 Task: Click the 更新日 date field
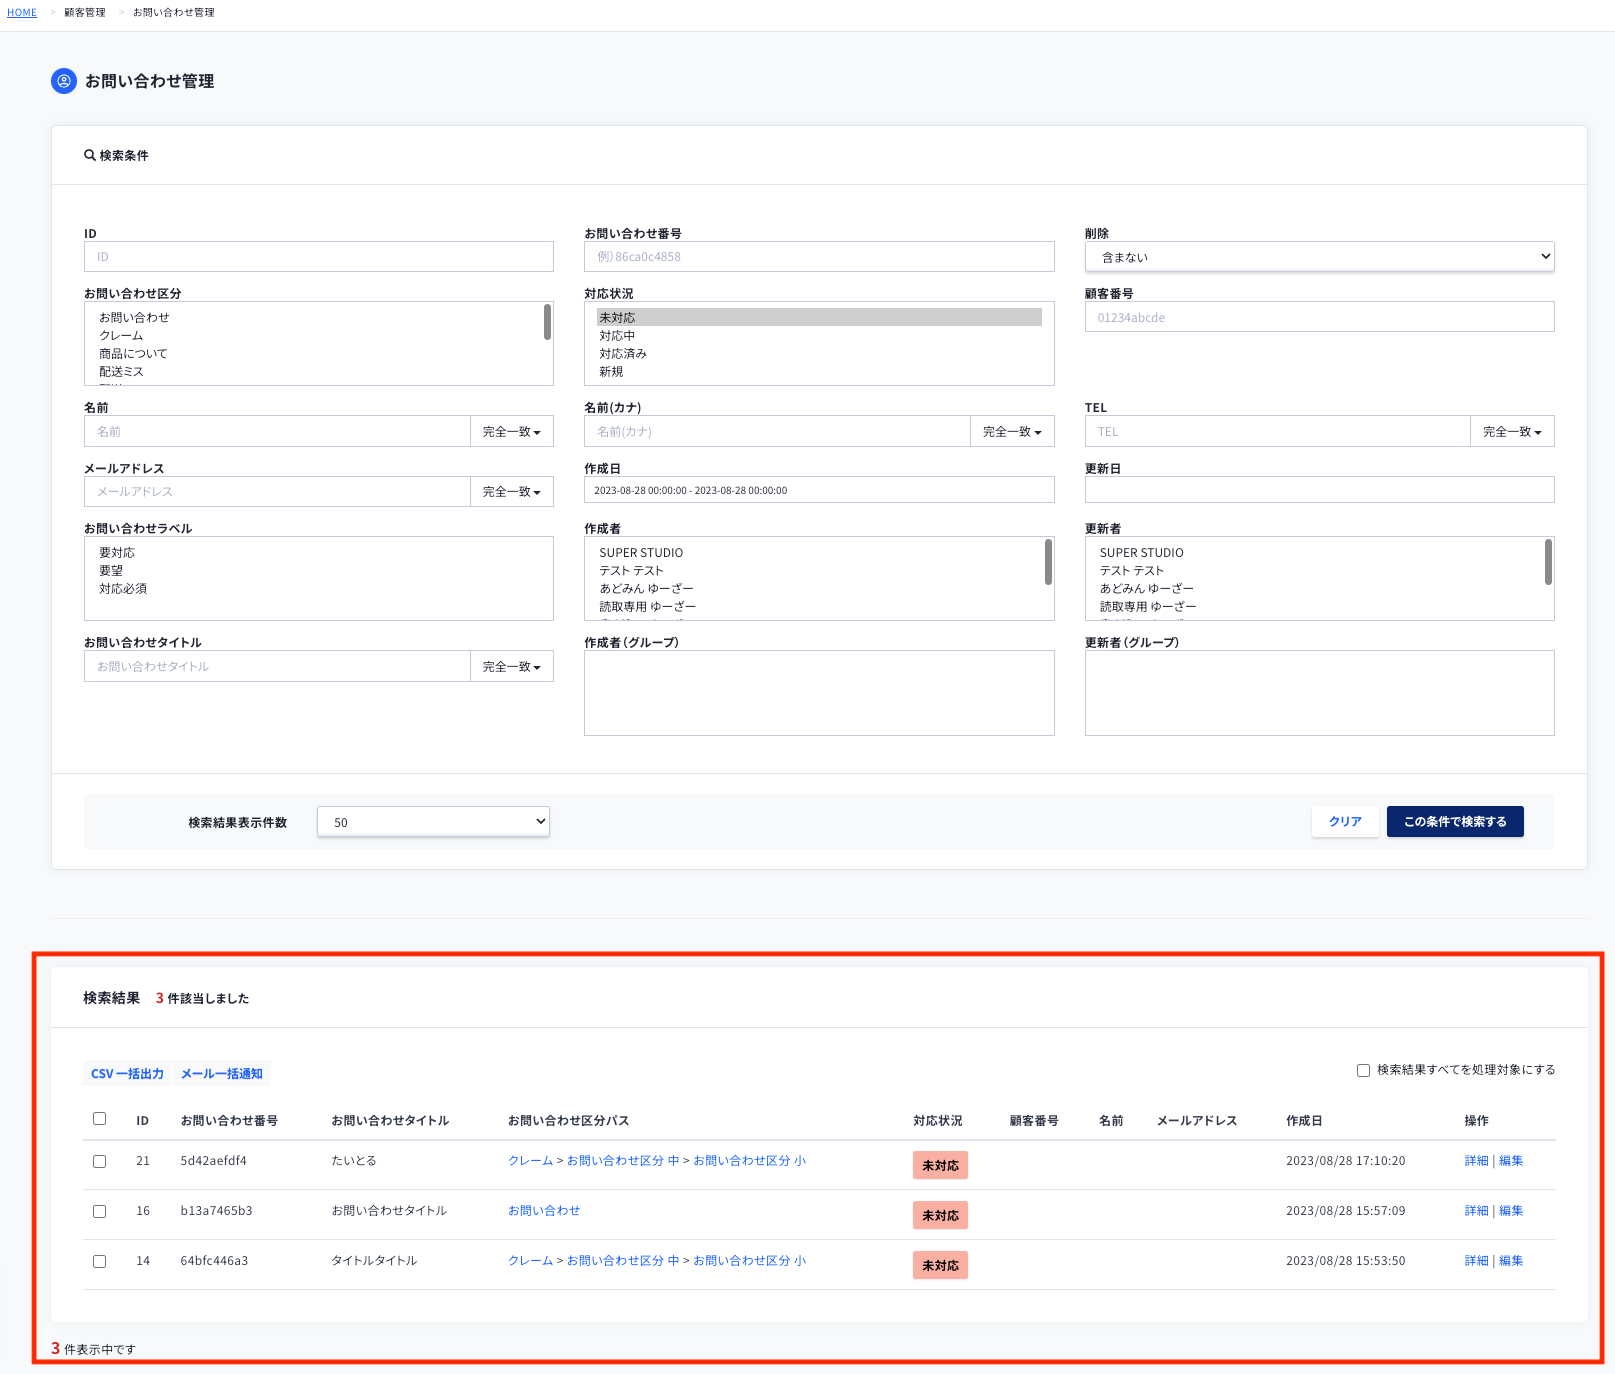tap(1320, 490)
